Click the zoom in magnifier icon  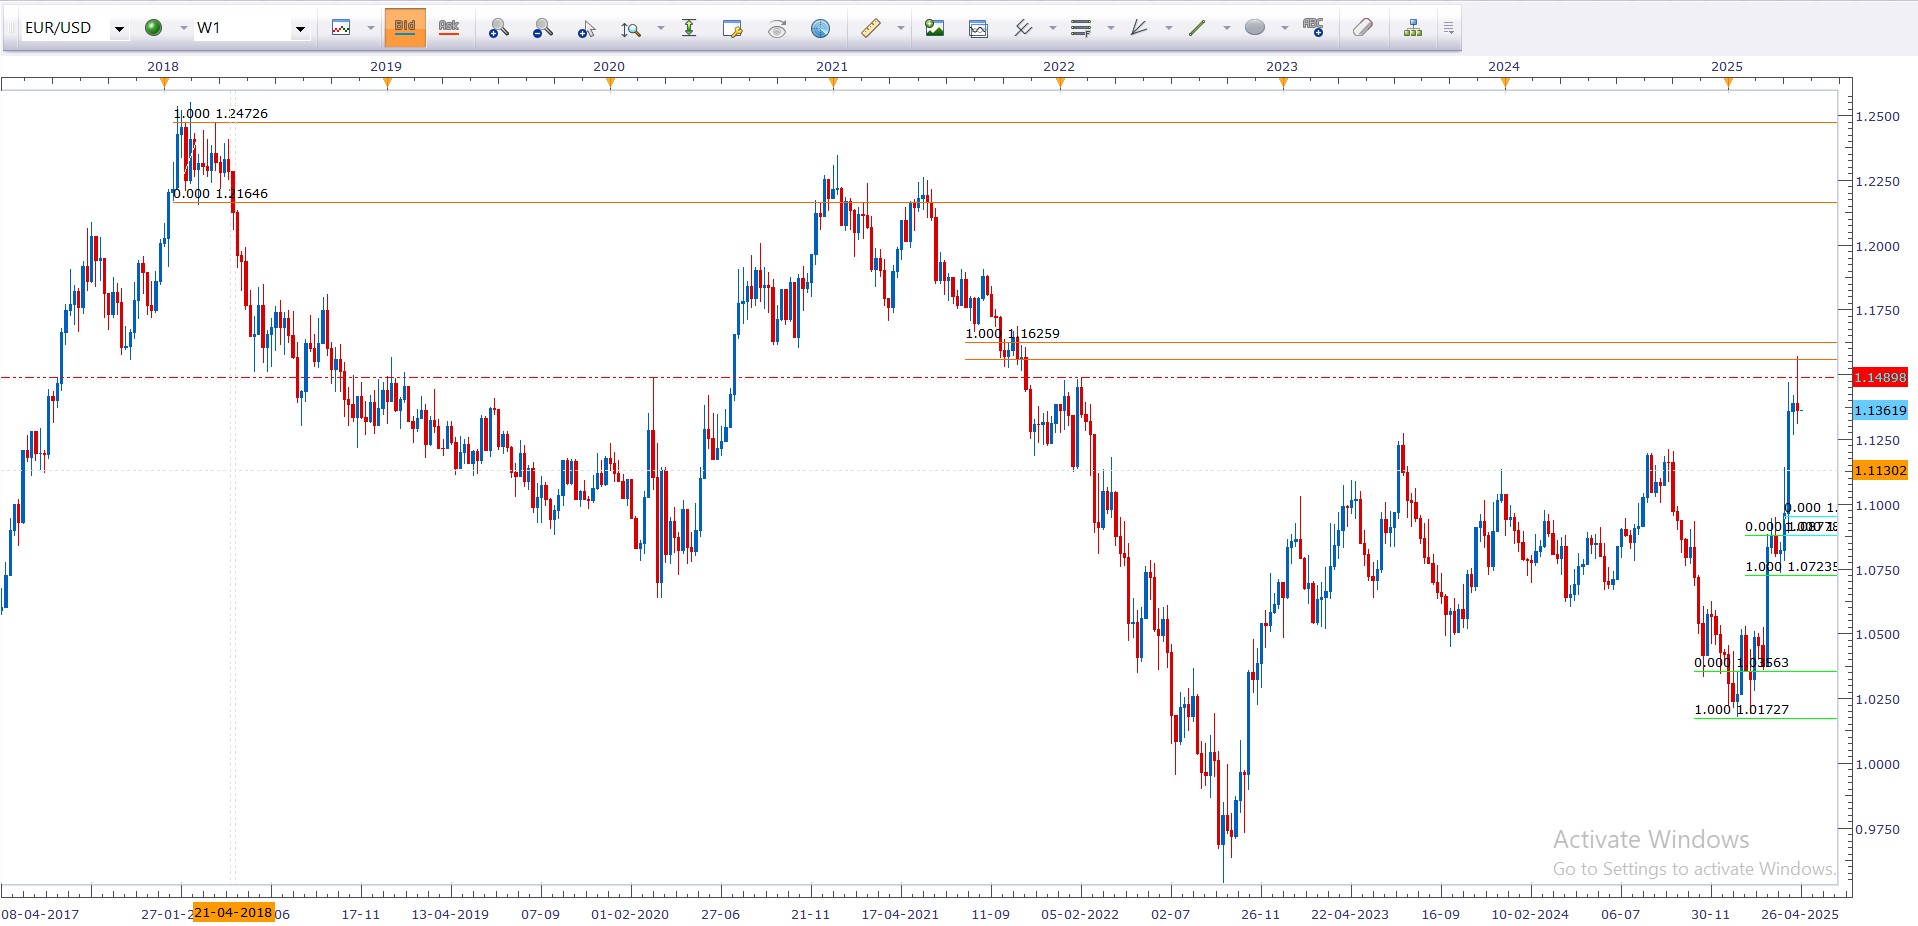point(498,28)
